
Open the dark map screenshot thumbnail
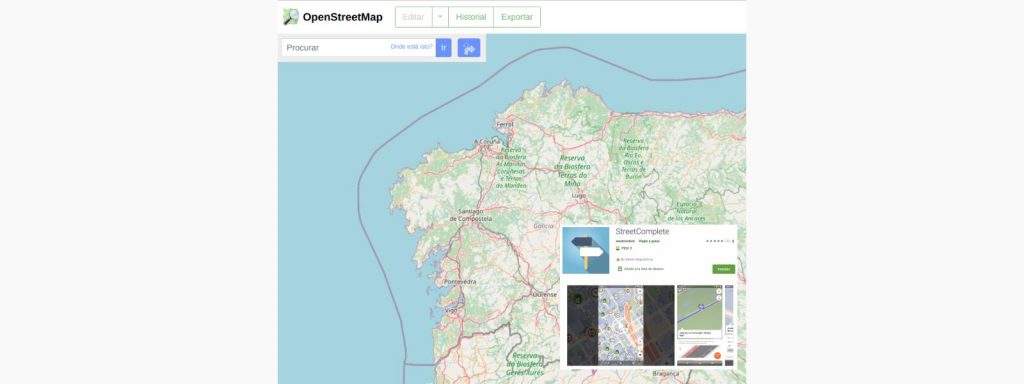point(620,325)
